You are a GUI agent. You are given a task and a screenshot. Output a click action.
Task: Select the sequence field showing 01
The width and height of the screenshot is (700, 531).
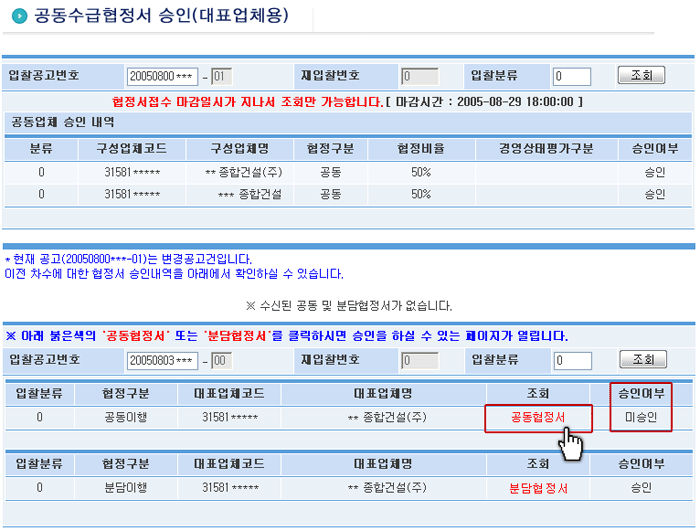[x=221, y=76]
